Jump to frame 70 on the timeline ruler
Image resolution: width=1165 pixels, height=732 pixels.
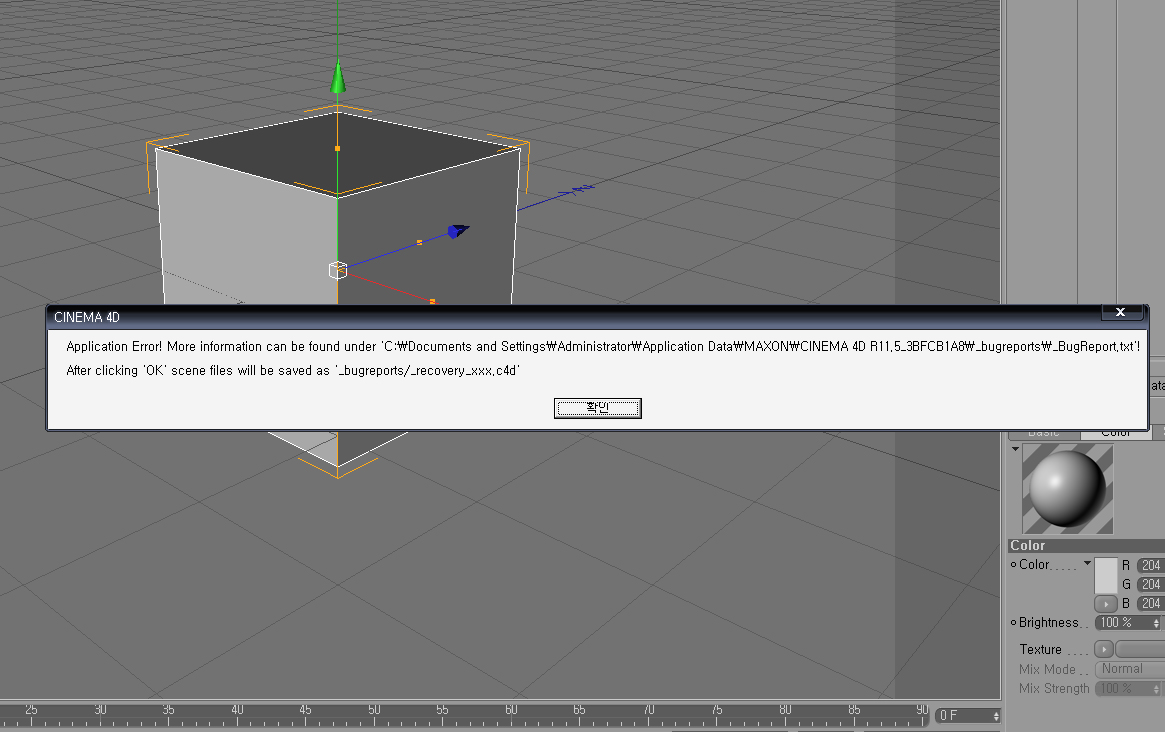coord(649,710)
